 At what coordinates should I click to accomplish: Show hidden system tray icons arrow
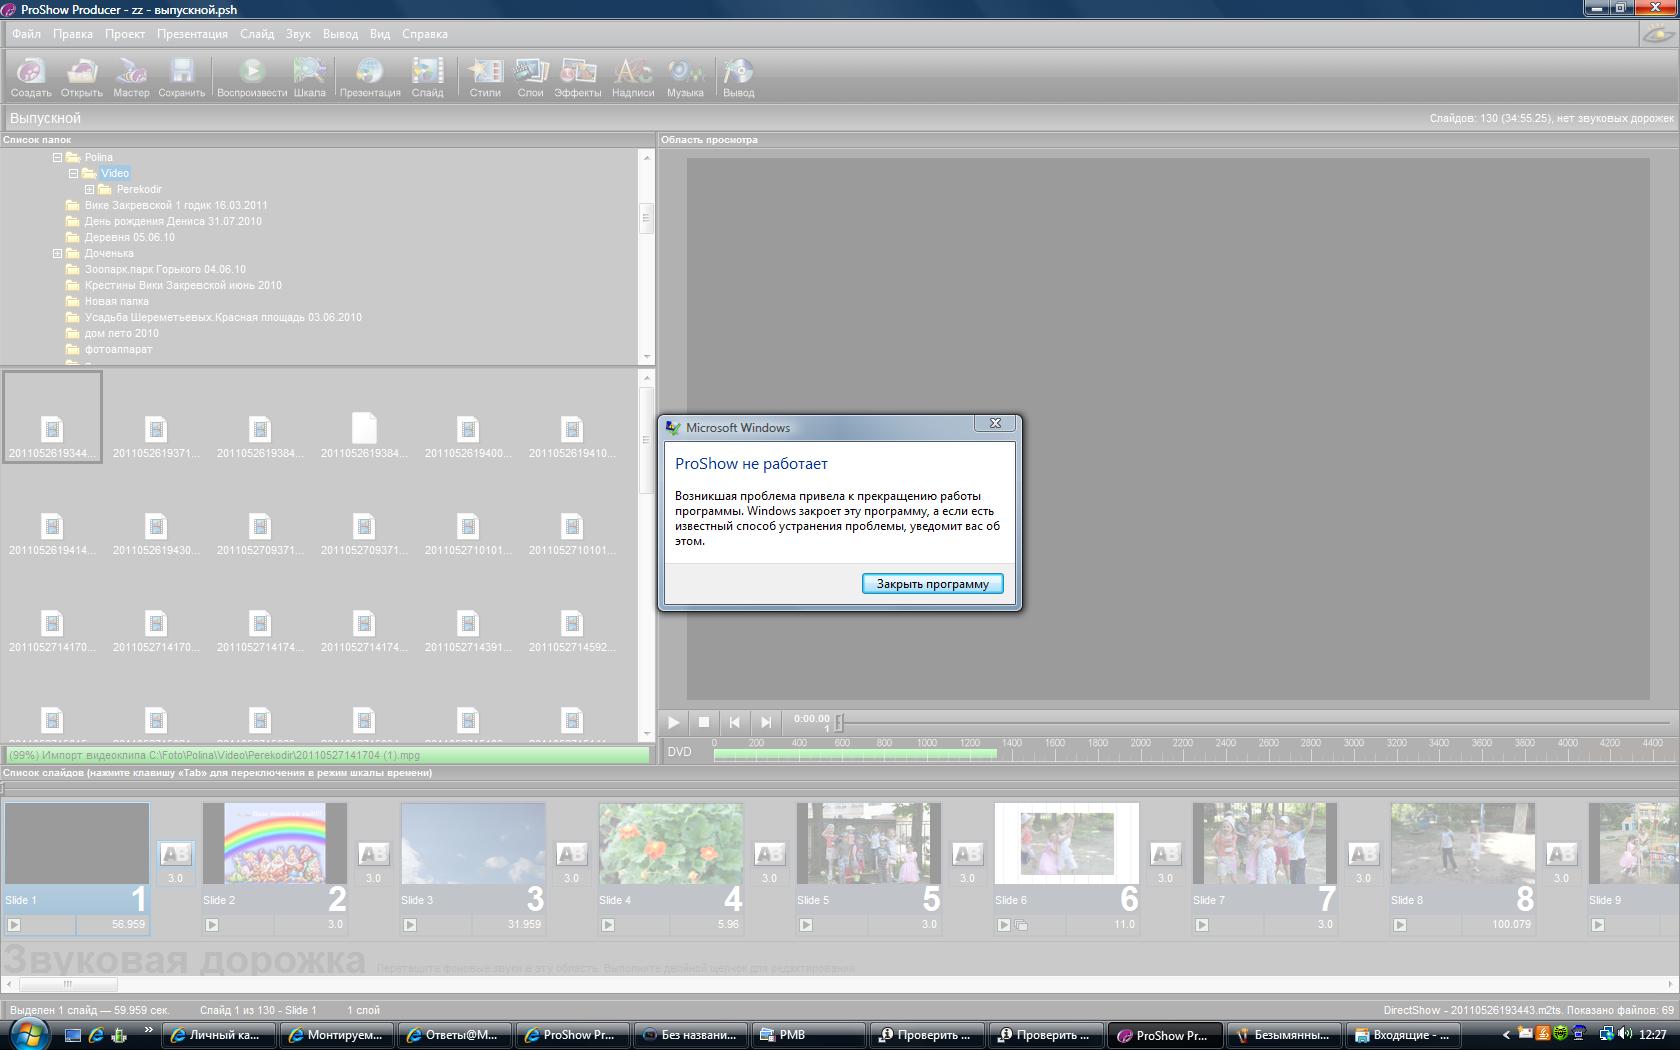[1506, 1035]
